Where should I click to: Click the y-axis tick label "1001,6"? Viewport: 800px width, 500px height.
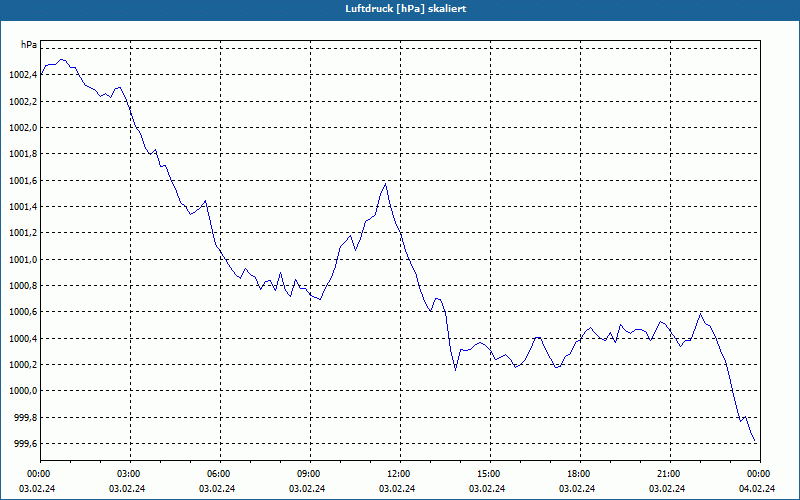pos(23,181)
